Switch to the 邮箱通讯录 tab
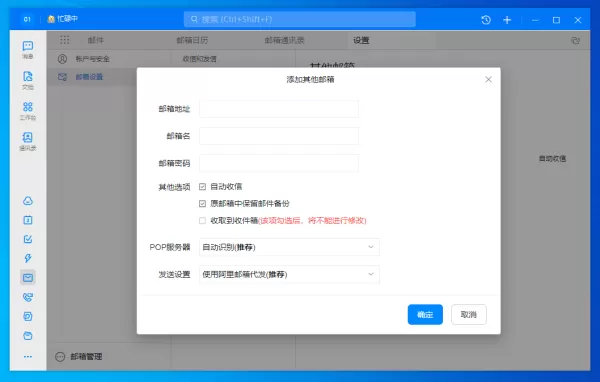Screen dimensions: 600x382 [284, 40]
